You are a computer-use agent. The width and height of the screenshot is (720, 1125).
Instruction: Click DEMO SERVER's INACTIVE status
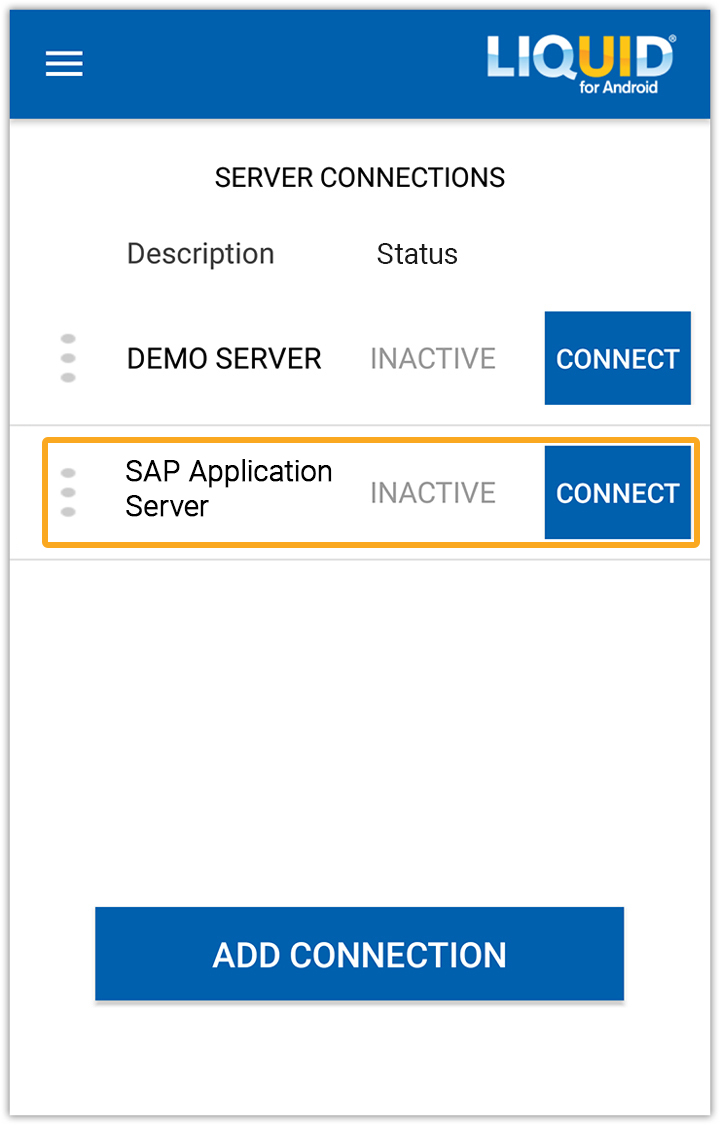coord(433,358)
